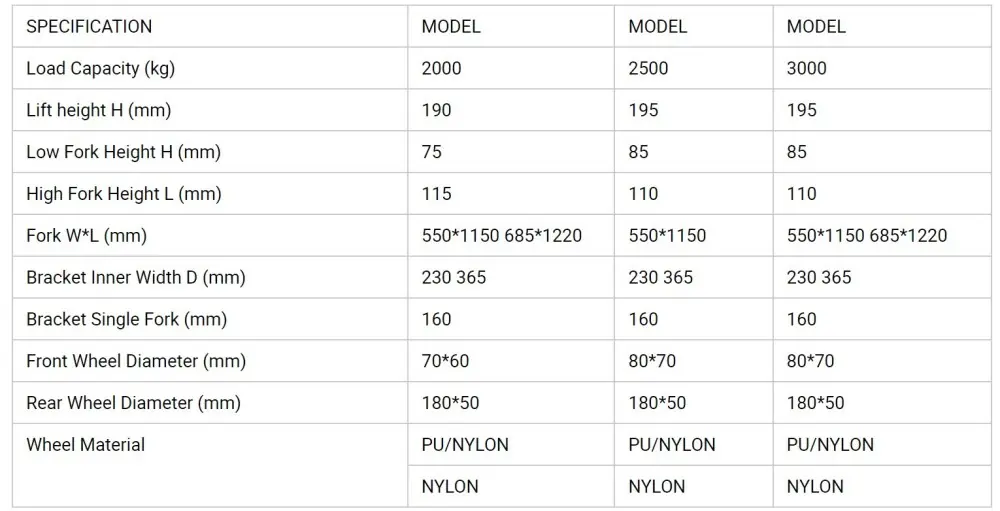Select the 75 low fork height value
This screenshot has height=511, width=1000.
[x=432, y=153]
